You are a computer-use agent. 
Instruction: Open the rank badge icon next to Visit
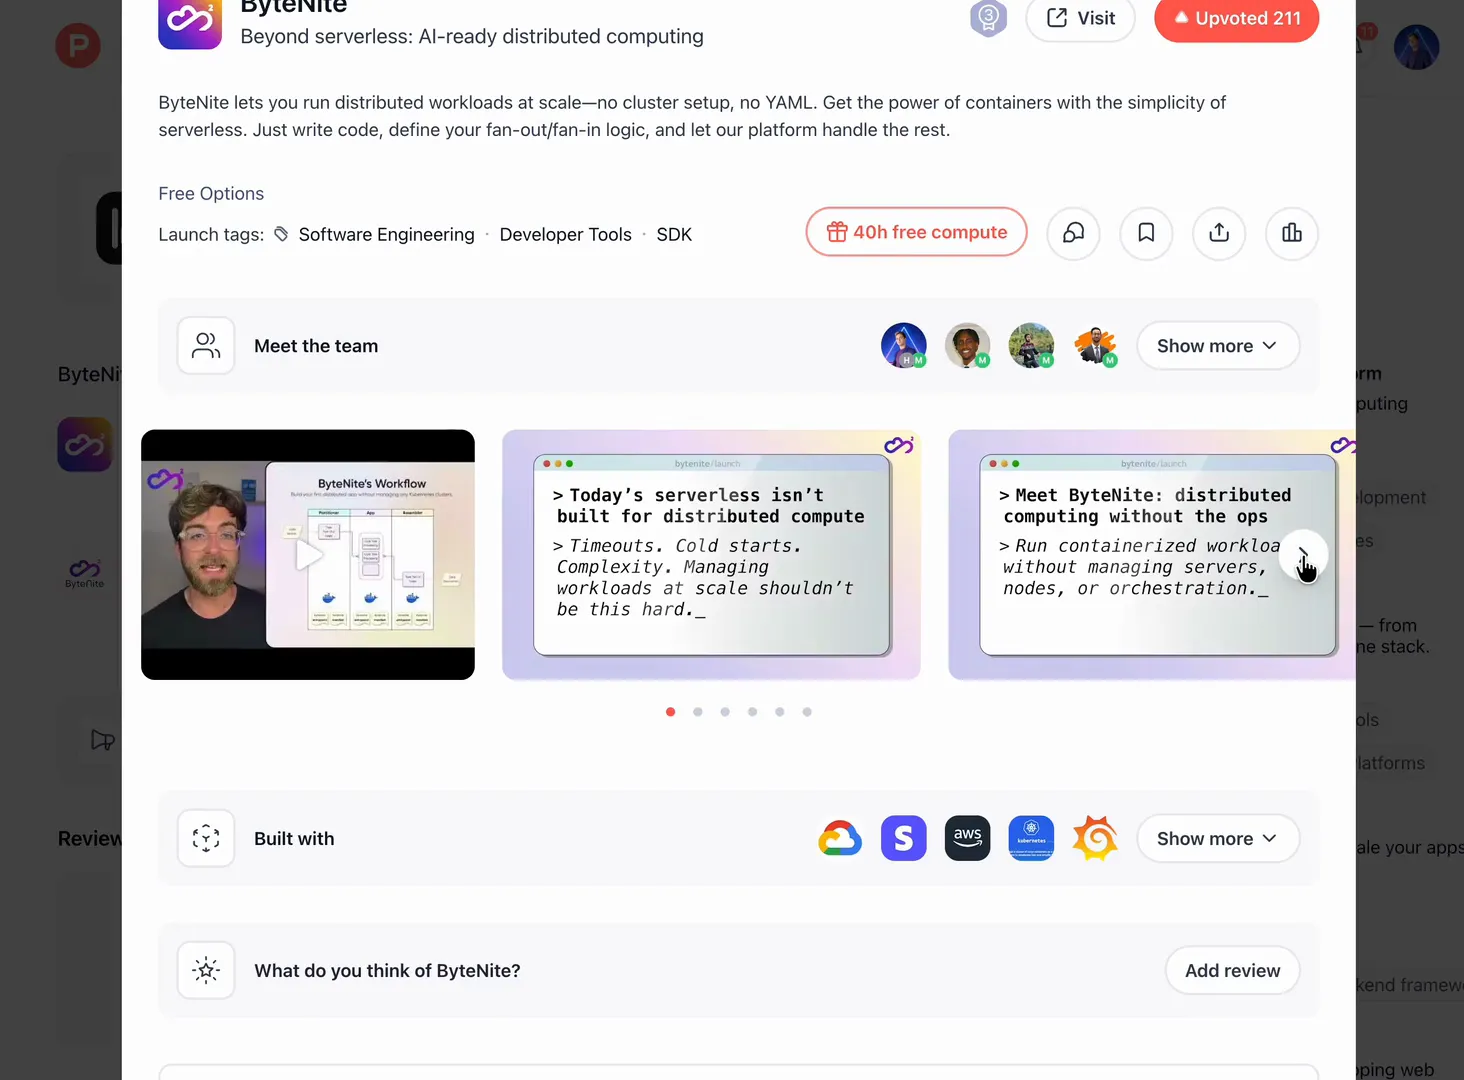coord(988,18)
